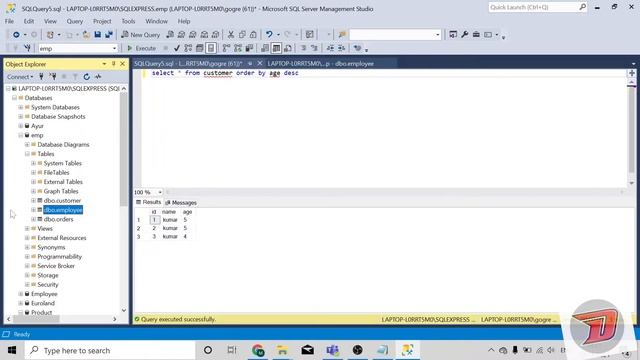Screen dimensions: 640x360
Task: Click the Display Estimated Execution Plan icon
Action: pos(188,48)
